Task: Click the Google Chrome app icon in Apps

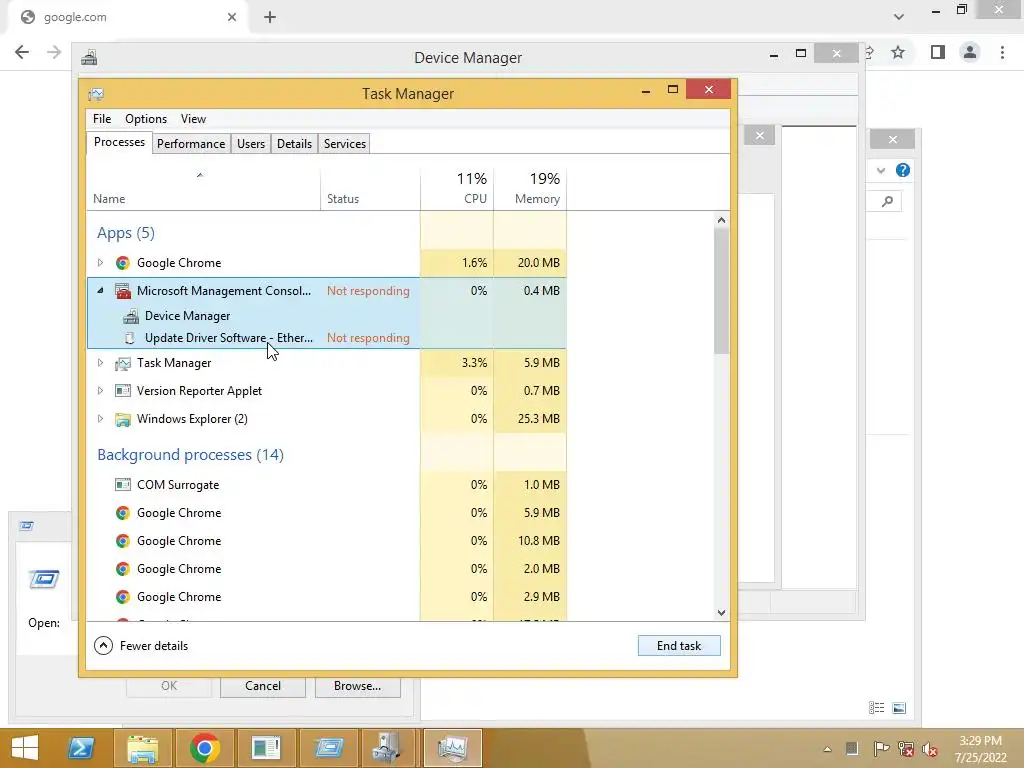Action: [122, 263]
